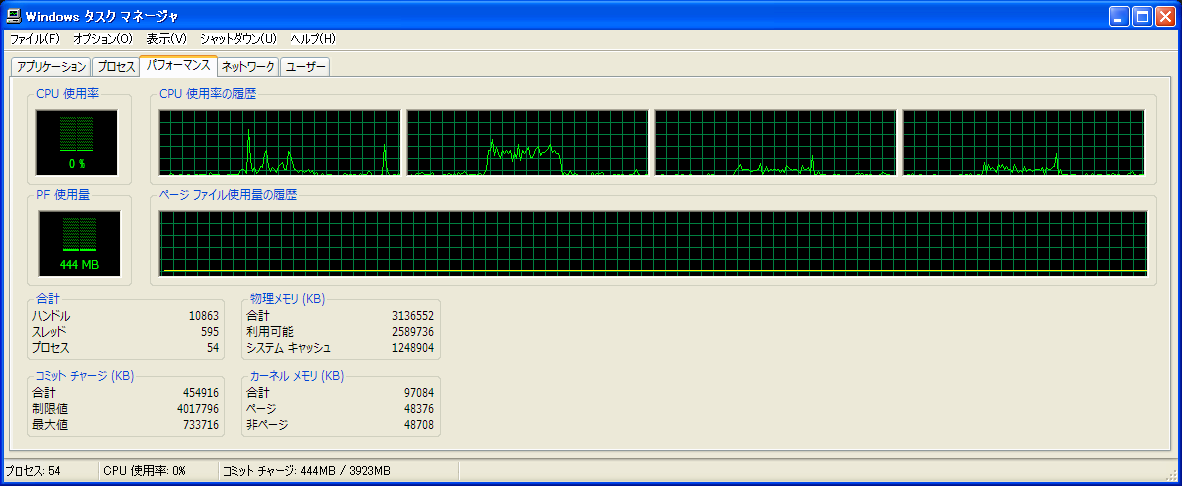This screenshot has height=486, width=1182.
Task: Click status bar CPU 使用率: 0% entry
Action: tap(145, 471)
